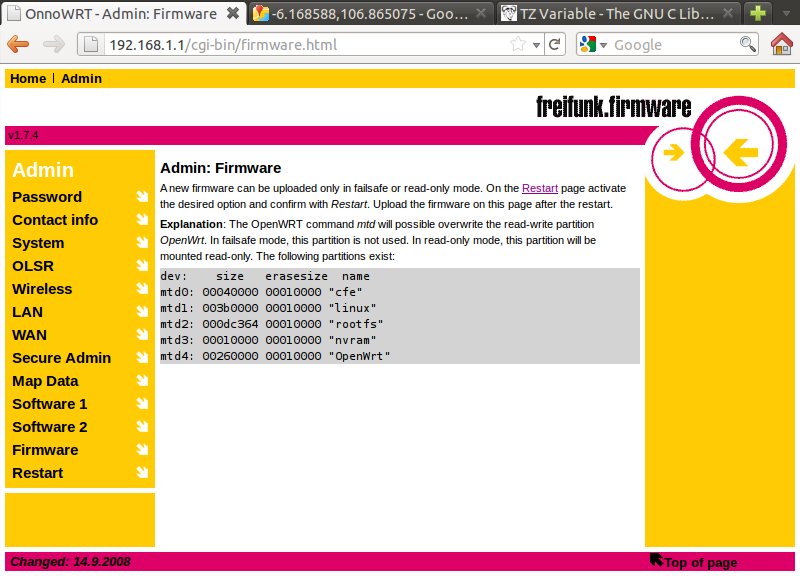Screen dimensions: 800x576
Task: Open the Restart link in the text
Action: 539,188
